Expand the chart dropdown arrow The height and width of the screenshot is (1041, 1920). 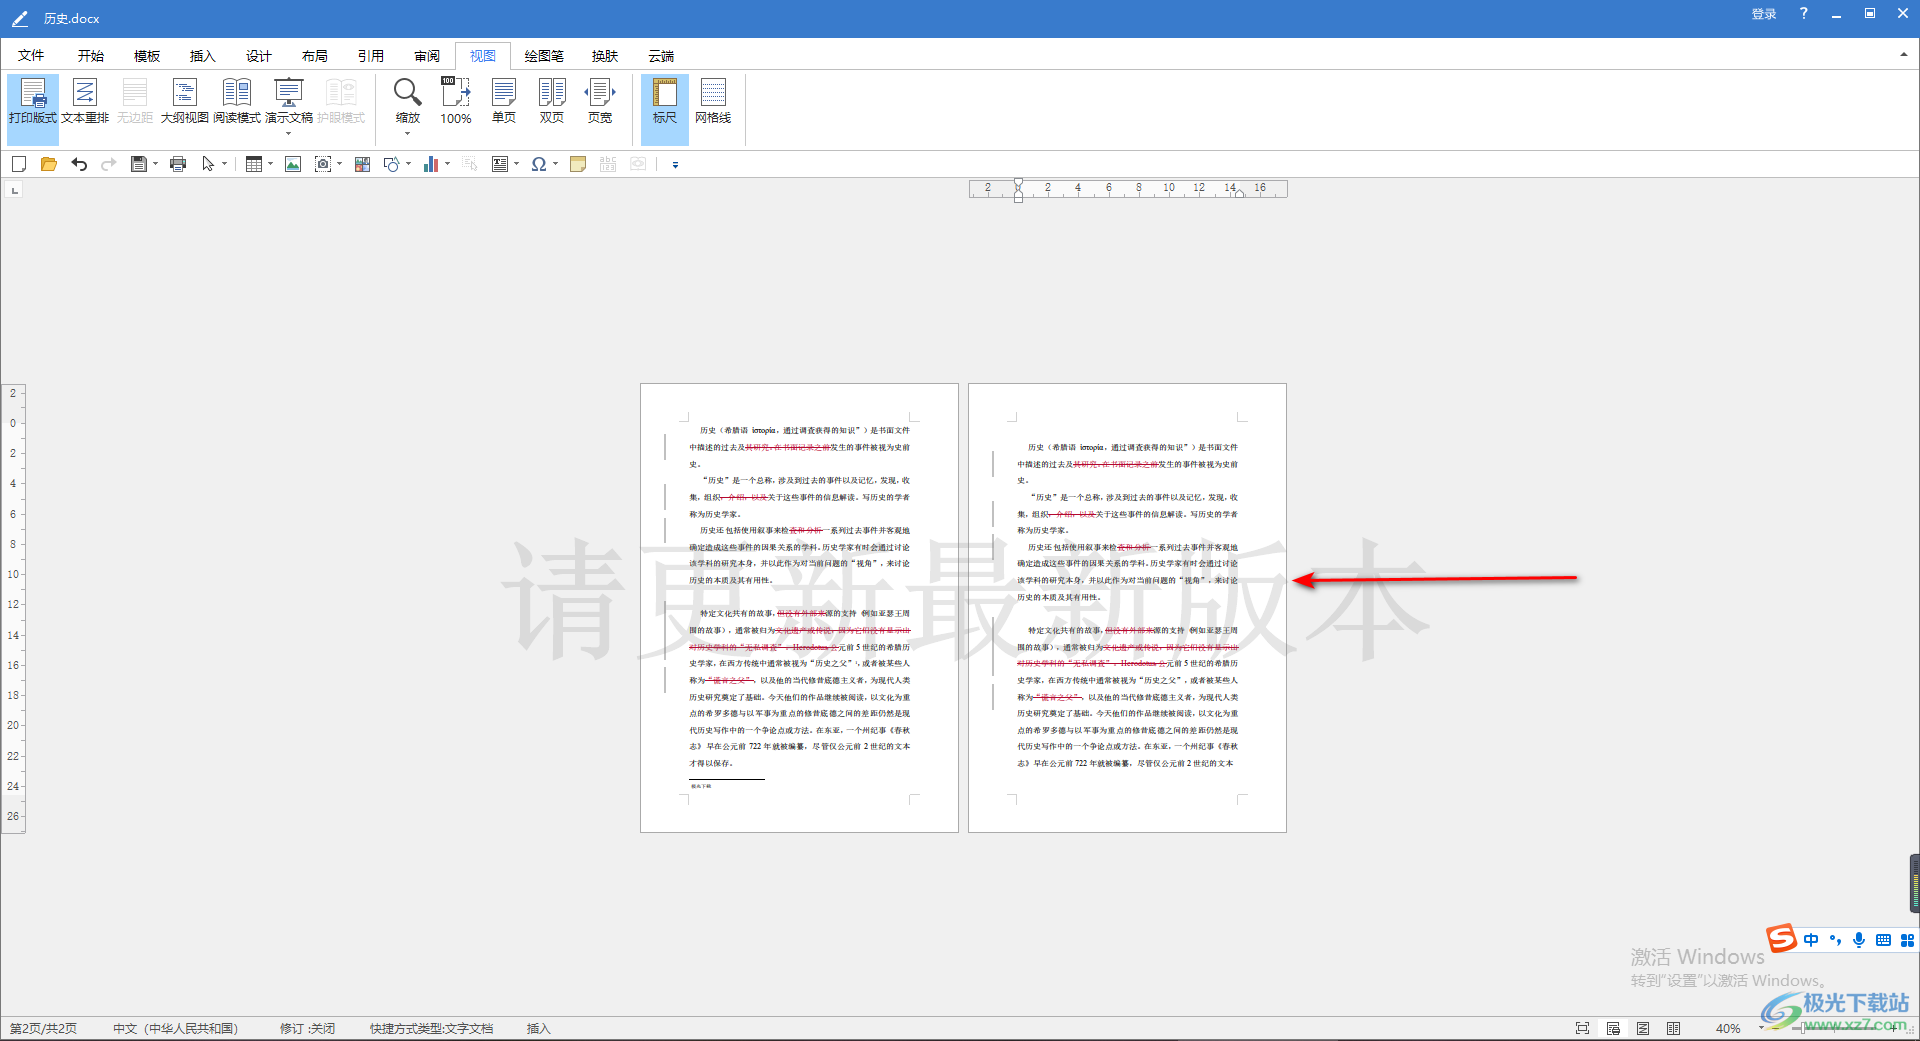tap(447, 164)
